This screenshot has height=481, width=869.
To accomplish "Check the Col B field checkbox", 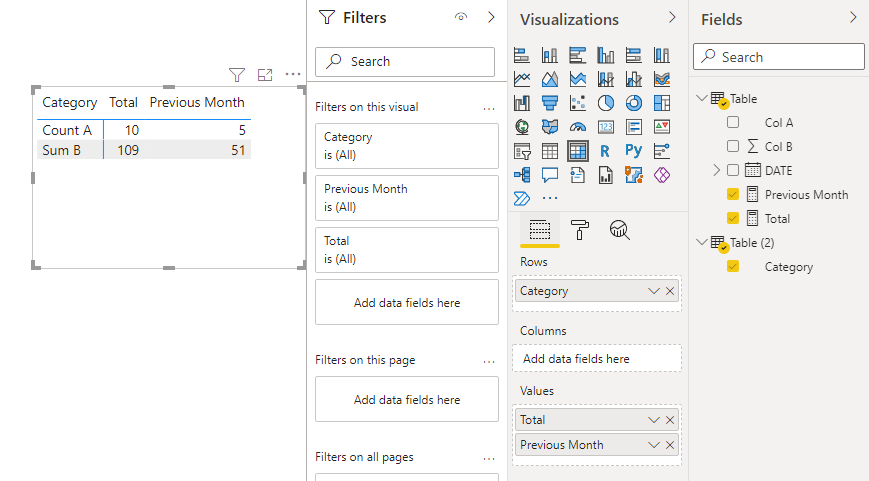I will [x=733, y=146].
